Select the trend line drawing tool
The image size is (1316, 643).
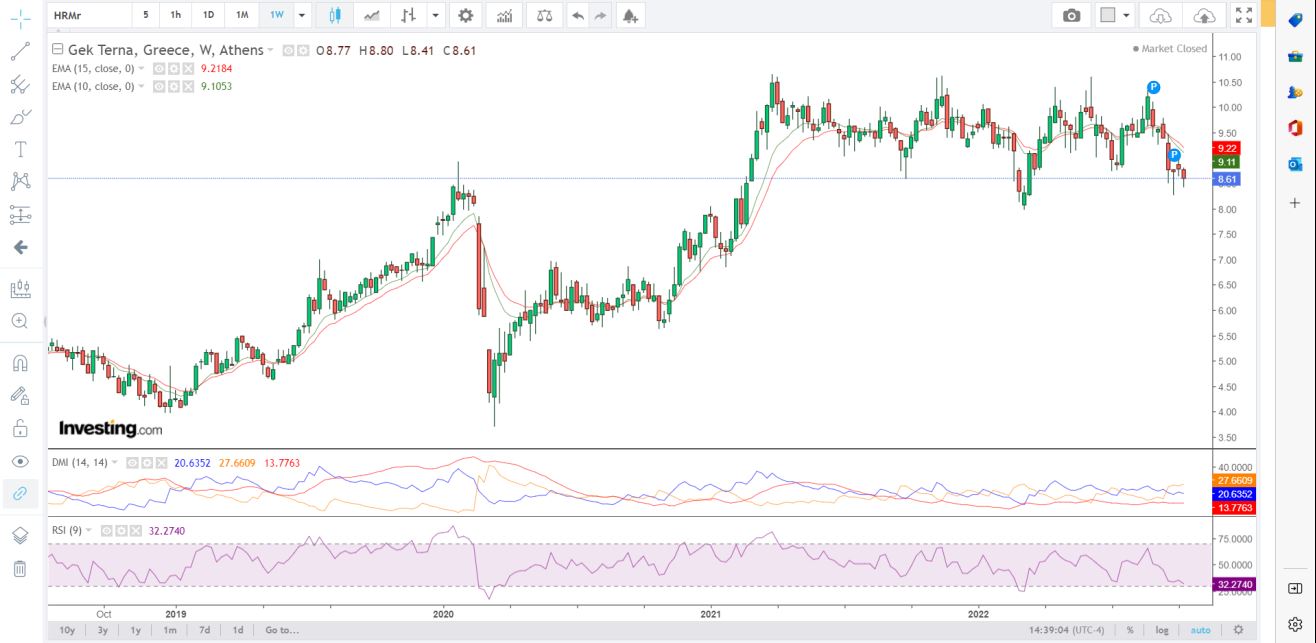click(20, 51)
